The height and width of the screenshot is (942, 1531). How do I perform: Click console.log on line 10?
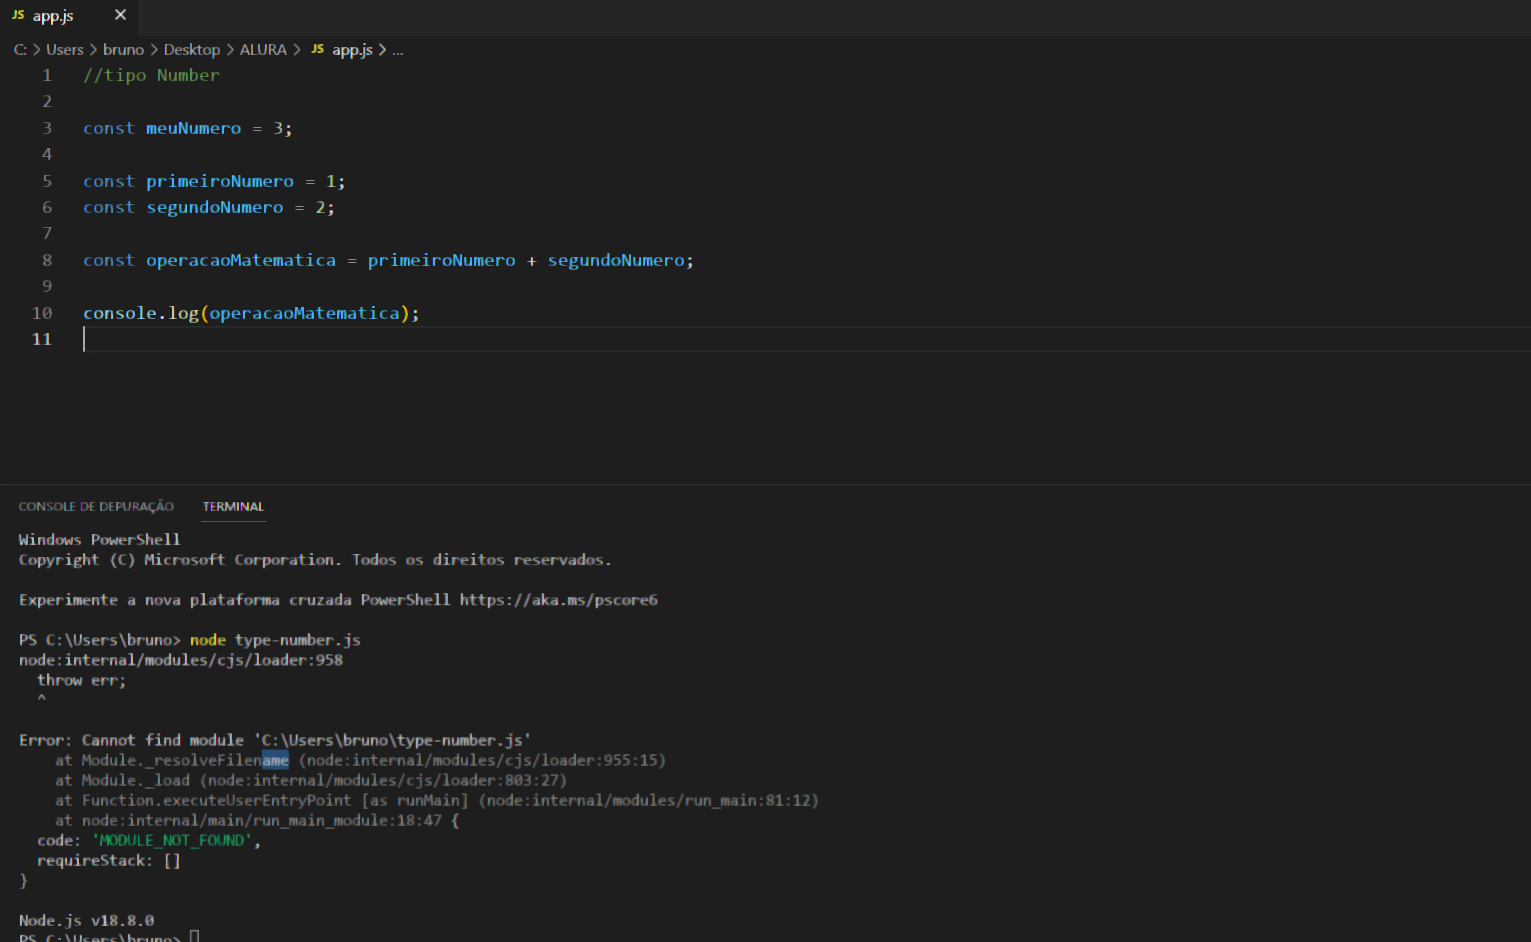(141, 313)
